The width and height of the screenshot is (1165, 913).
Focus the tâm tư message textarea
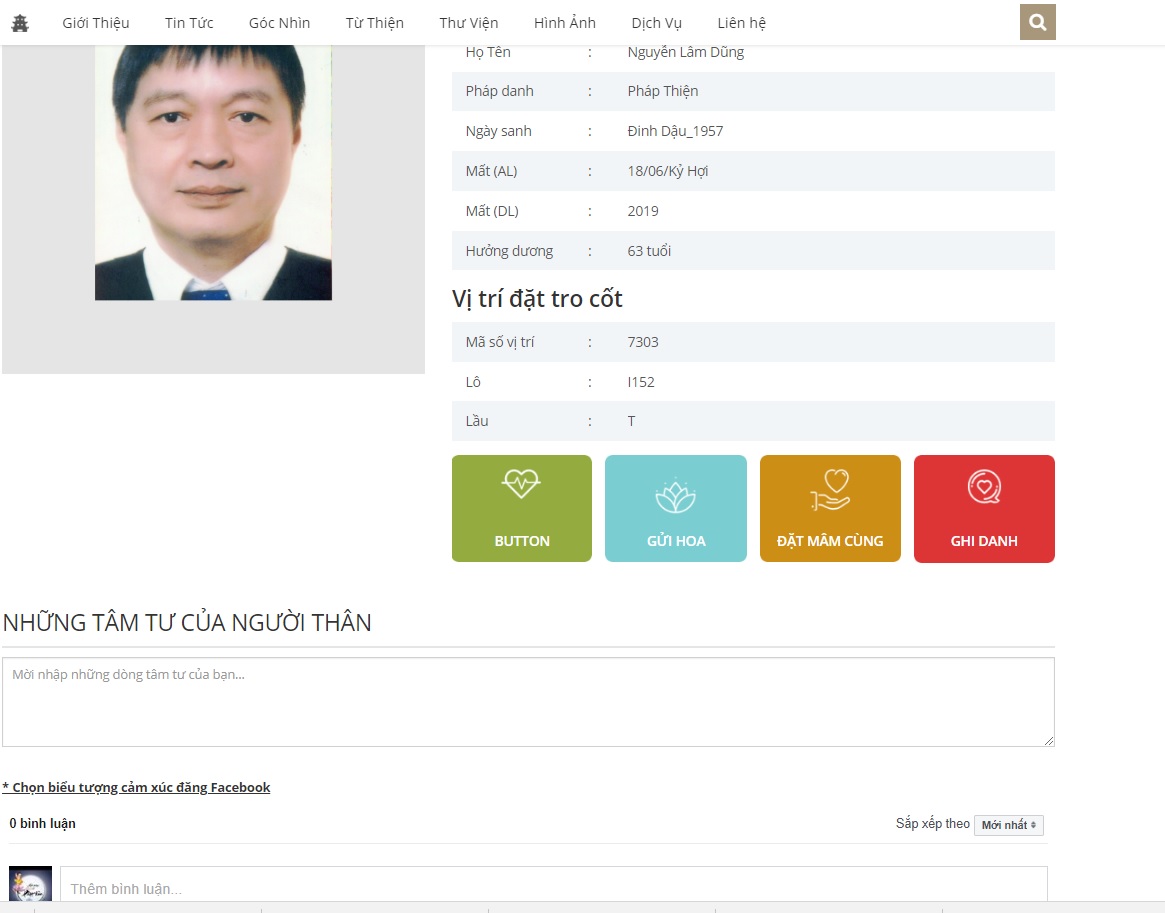pos(528,701)
